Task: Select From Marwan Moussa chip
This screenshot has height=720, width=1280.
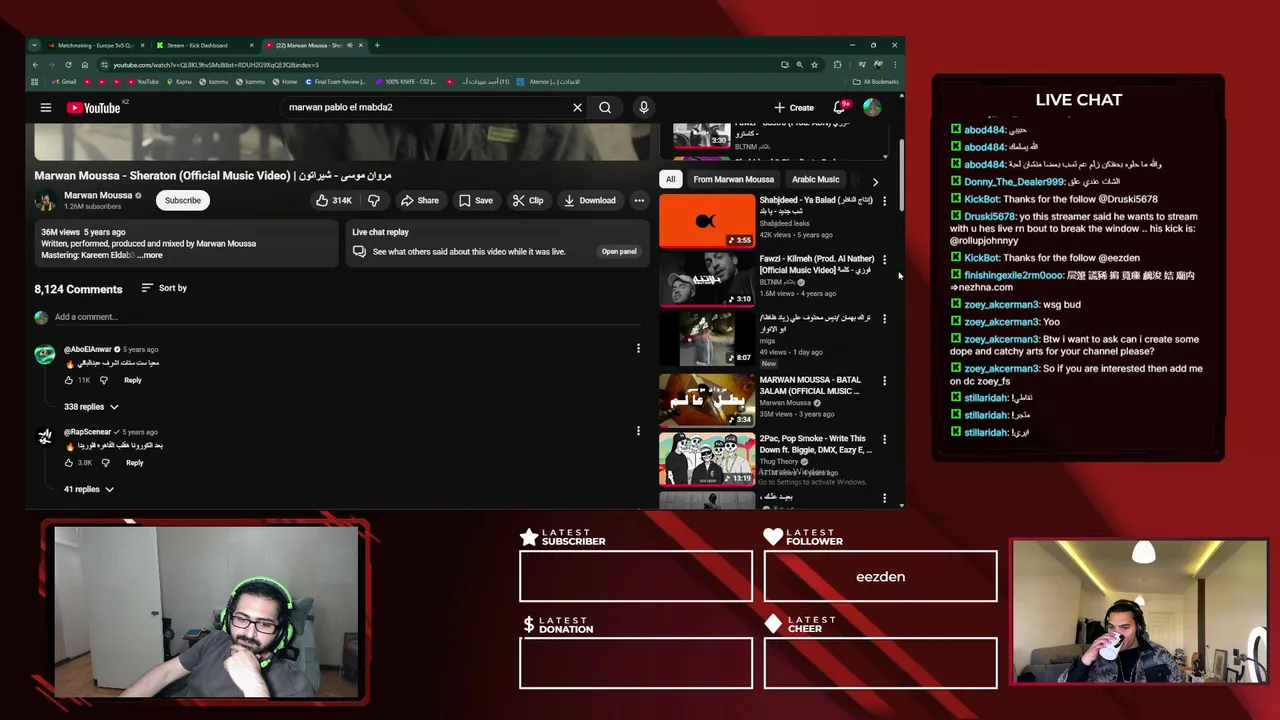Action: (x=734, y=179)
